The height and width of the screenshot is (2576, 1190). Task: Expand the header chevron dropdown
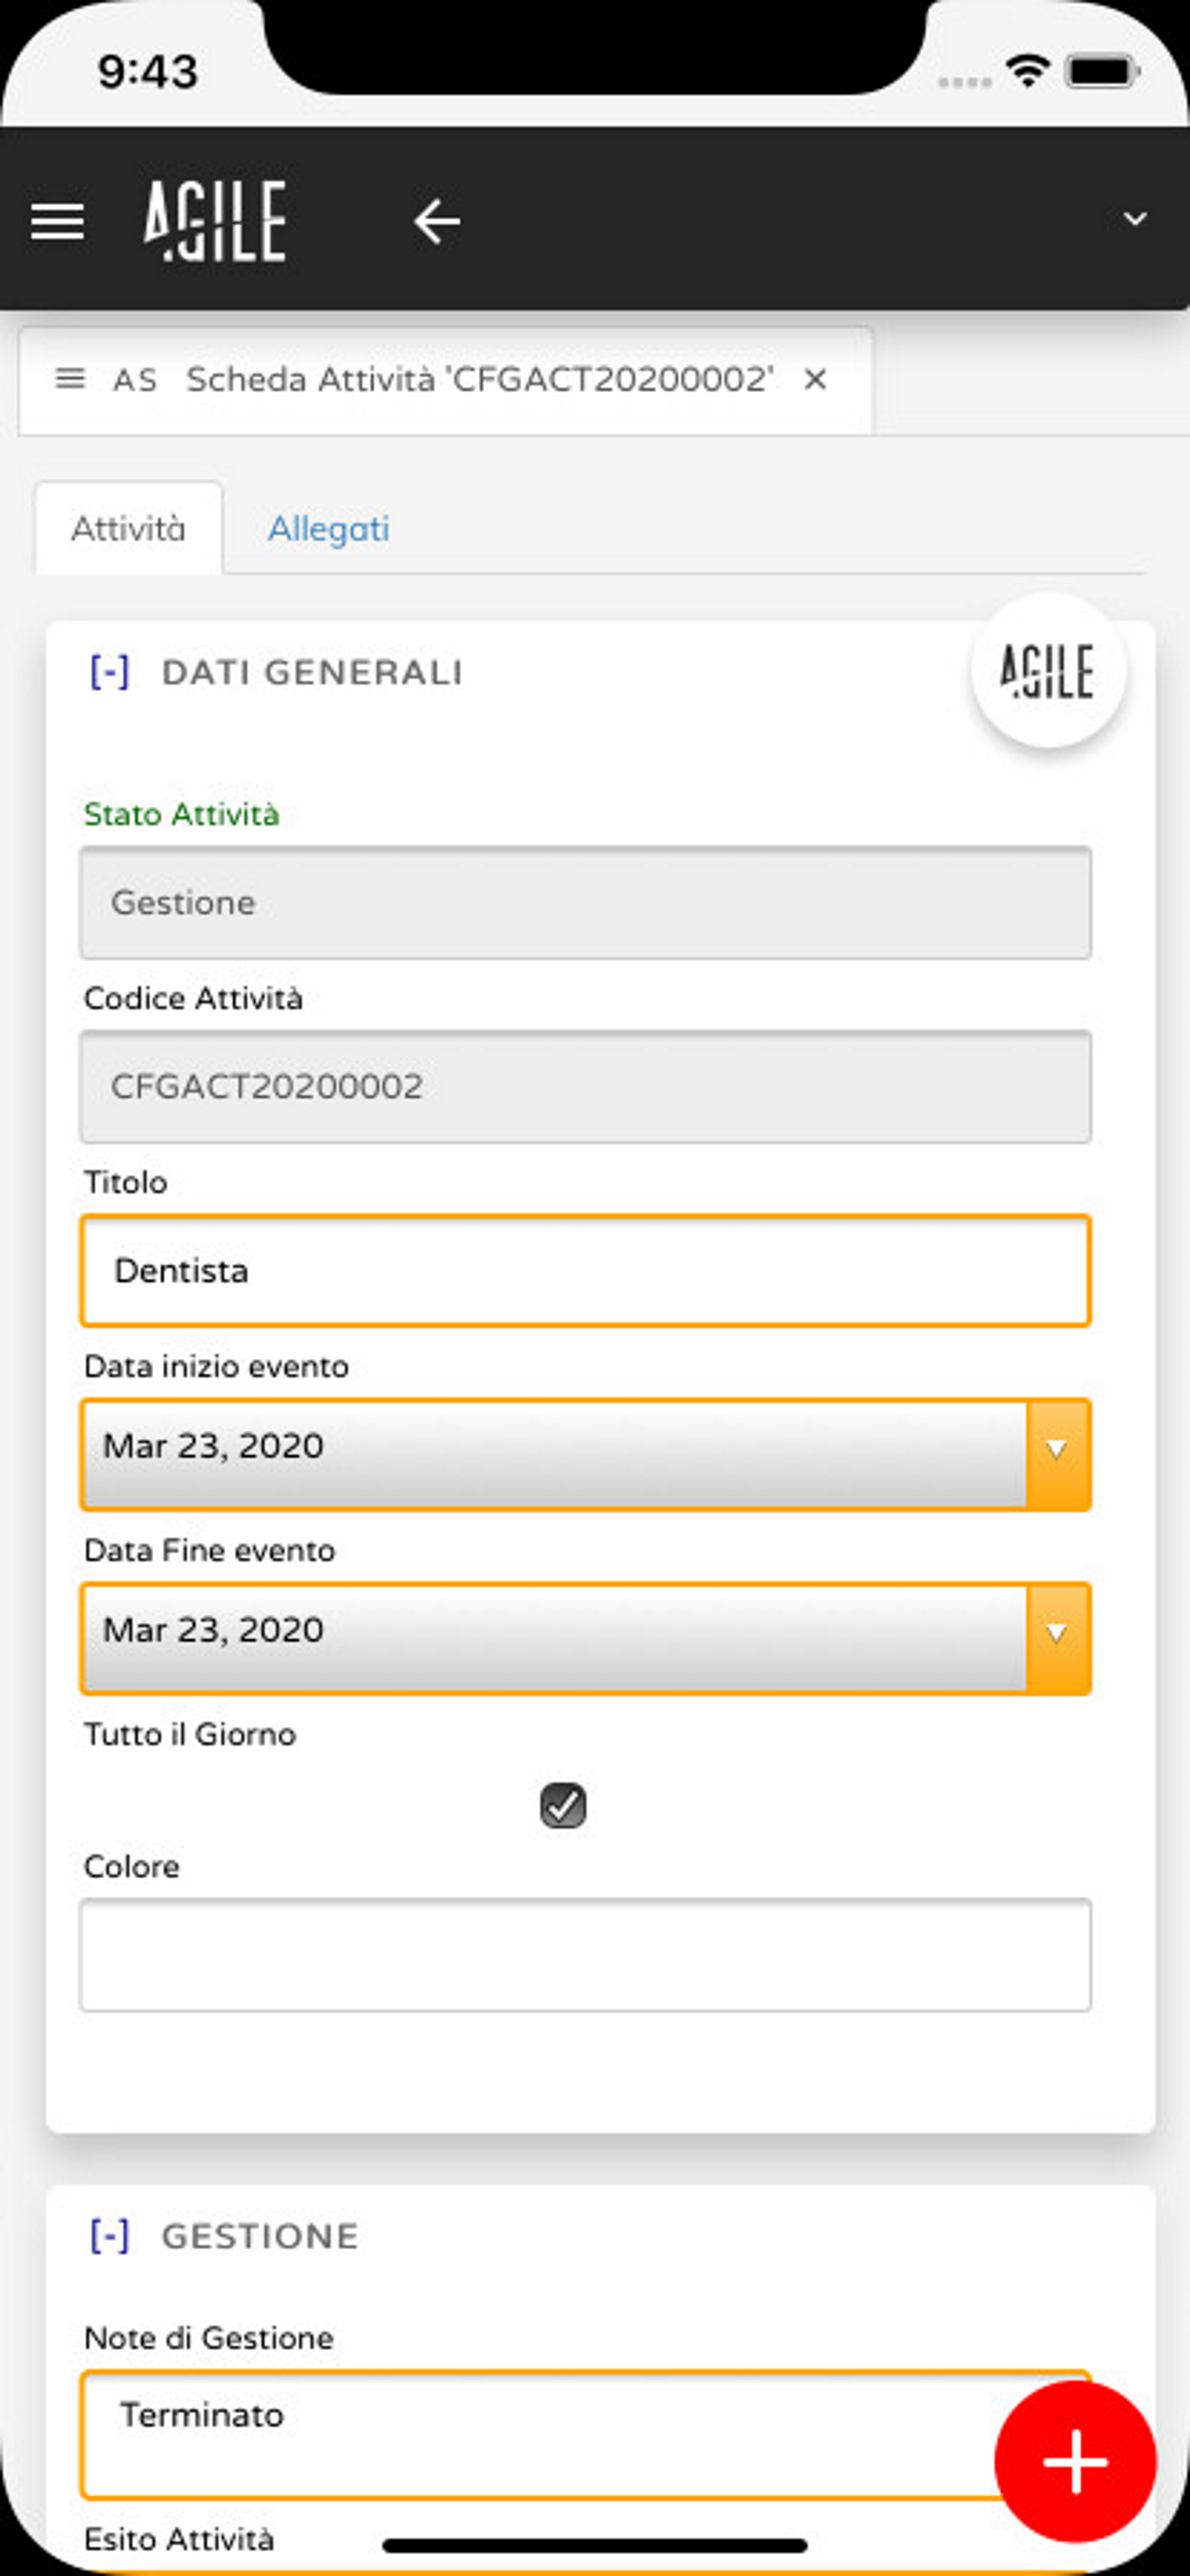click(1134, 219)
